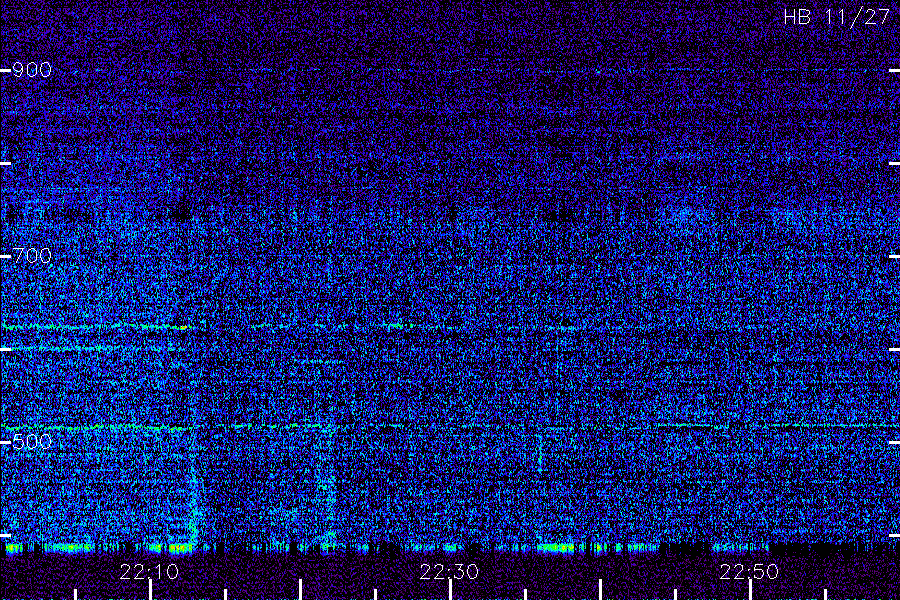Viewport: 900px width, 600px height.
Task: Click the 500 frequency axis label
Action: (x=32, y=442)
